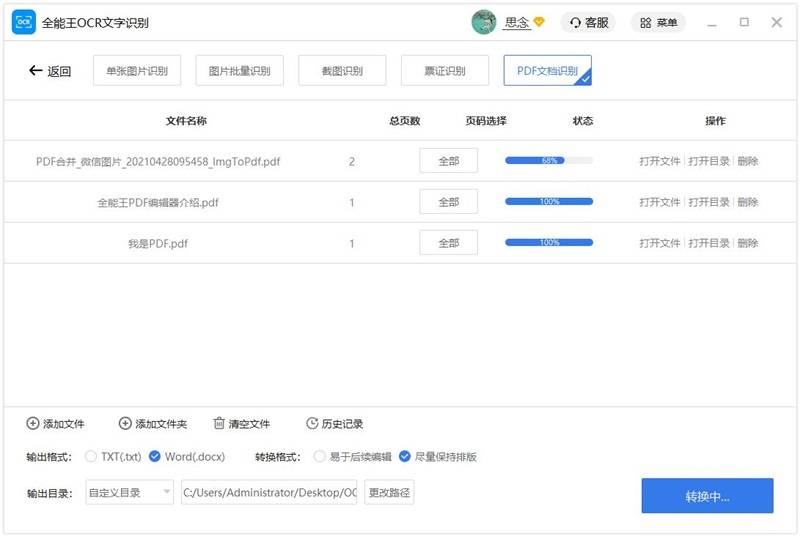This screenshot has width=800, height=536.
Task: Select 易于后续编辑 conversion option
Action: (x=319, y=456)
